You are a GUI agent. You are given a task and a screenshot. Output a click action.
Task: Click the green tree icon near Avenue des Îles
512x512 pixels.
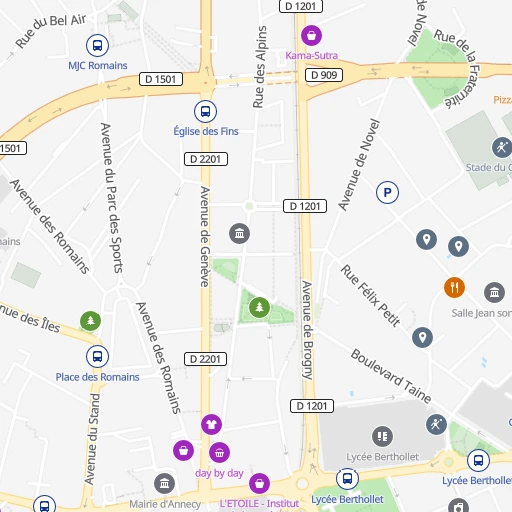[90, 321]
